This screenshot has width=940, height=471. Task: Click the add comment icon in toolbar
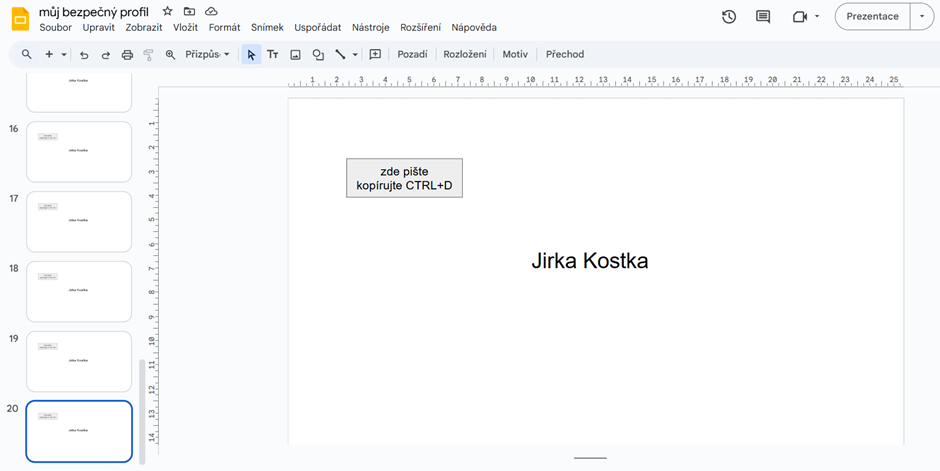(x=375, y=55)
